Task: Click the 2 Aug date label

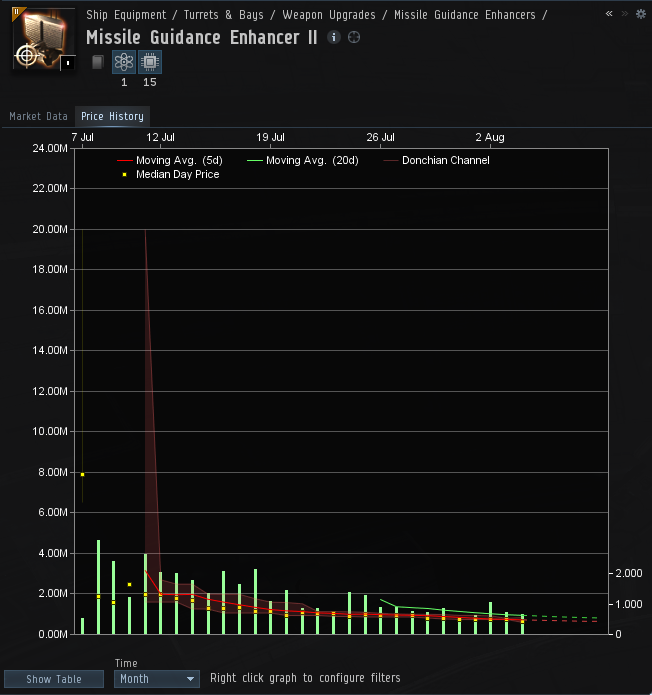Action: (x=490, y=137)
